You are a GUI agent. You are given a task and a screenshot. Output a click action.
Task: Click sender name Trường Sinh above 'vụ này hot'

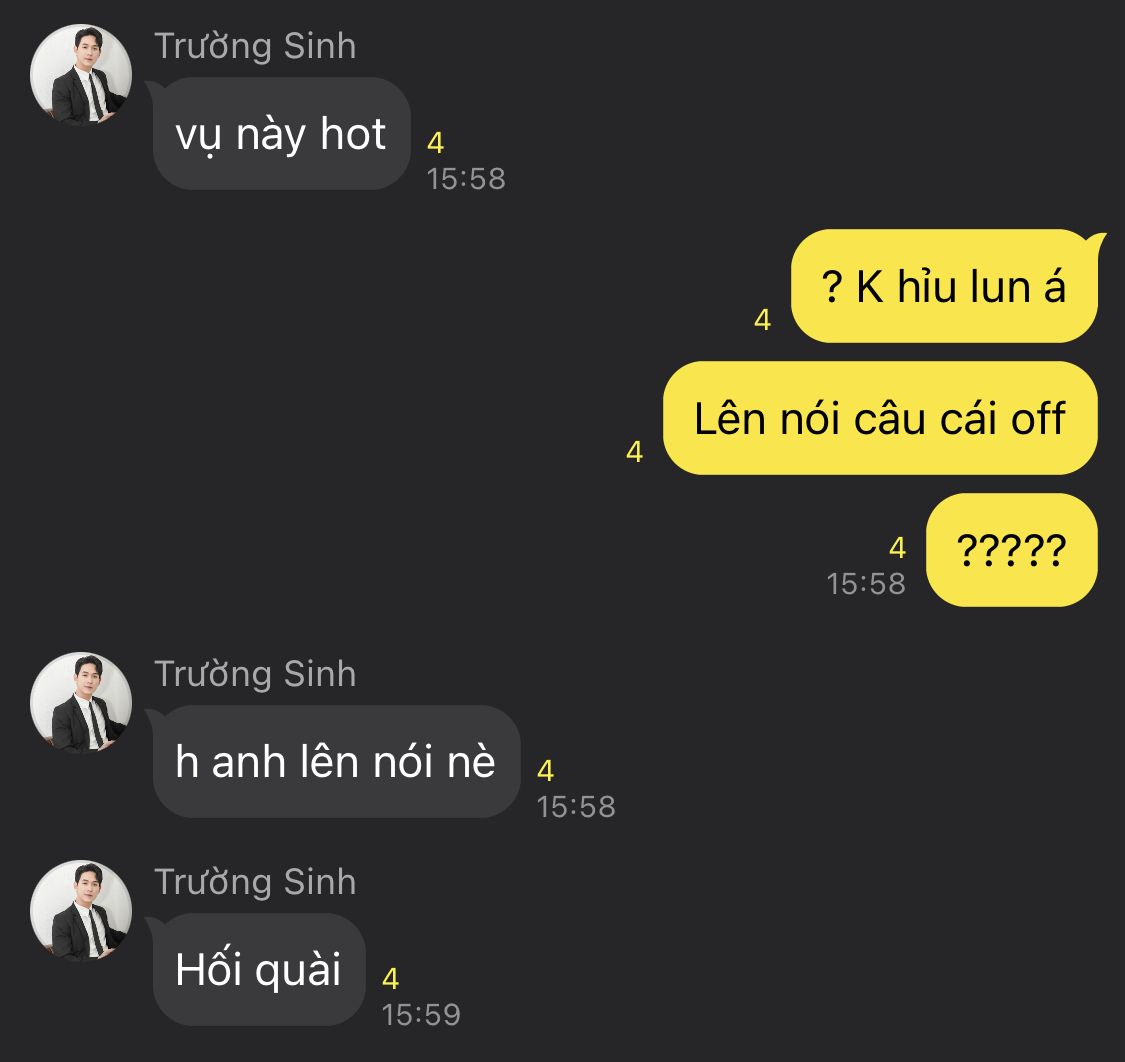[x=255, y=47]
